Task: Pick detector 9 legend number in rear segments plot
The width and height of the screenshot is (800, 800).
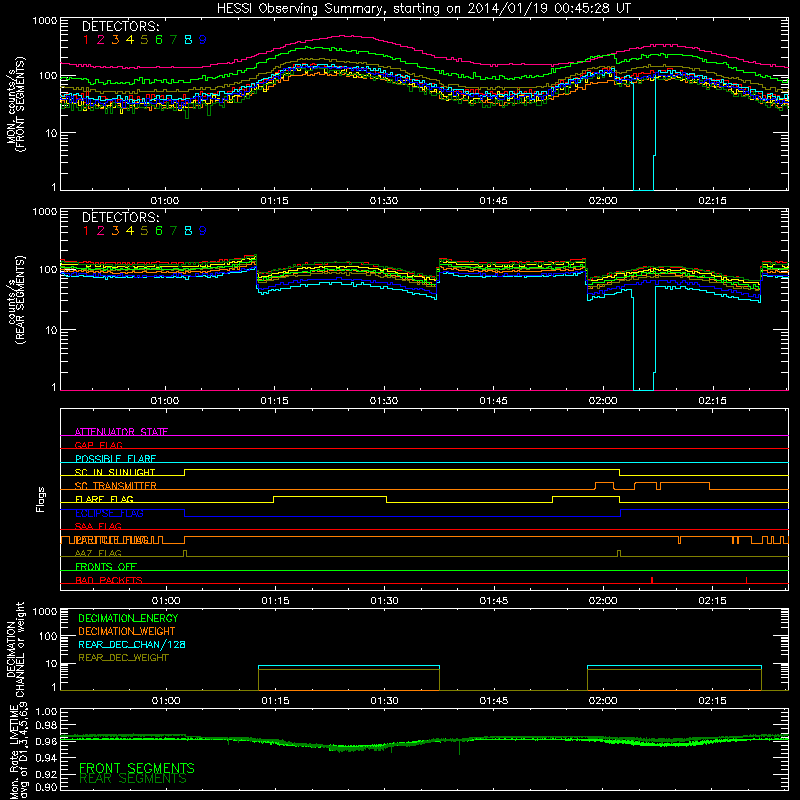Action: (203, 231)
